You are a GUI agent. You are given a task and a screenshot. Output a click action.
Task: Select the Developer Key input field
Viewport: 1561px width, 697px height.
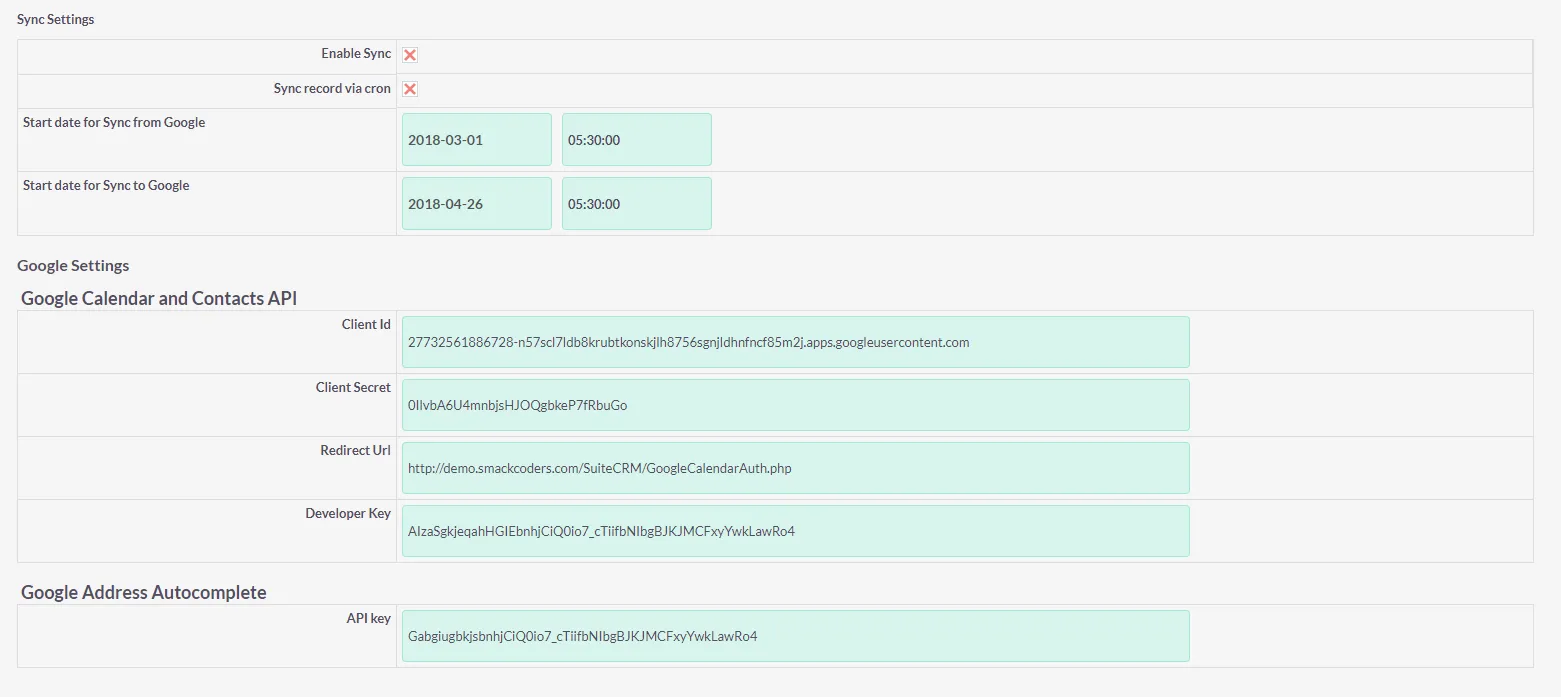point(795,531)
